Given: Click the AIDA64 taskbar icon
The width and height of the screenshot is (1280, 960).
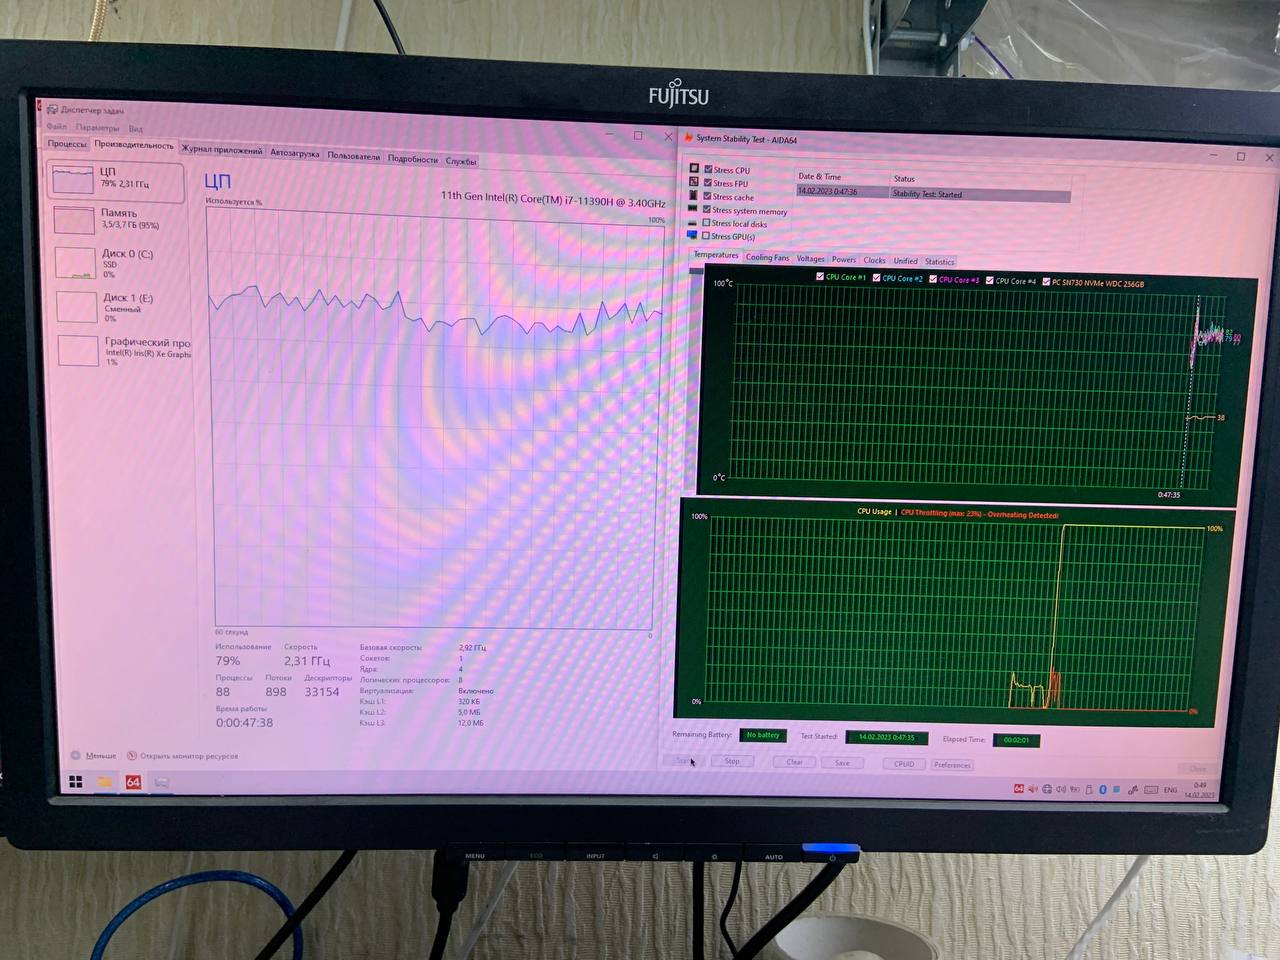Looking at the screenshot, I should coord(133,782).
